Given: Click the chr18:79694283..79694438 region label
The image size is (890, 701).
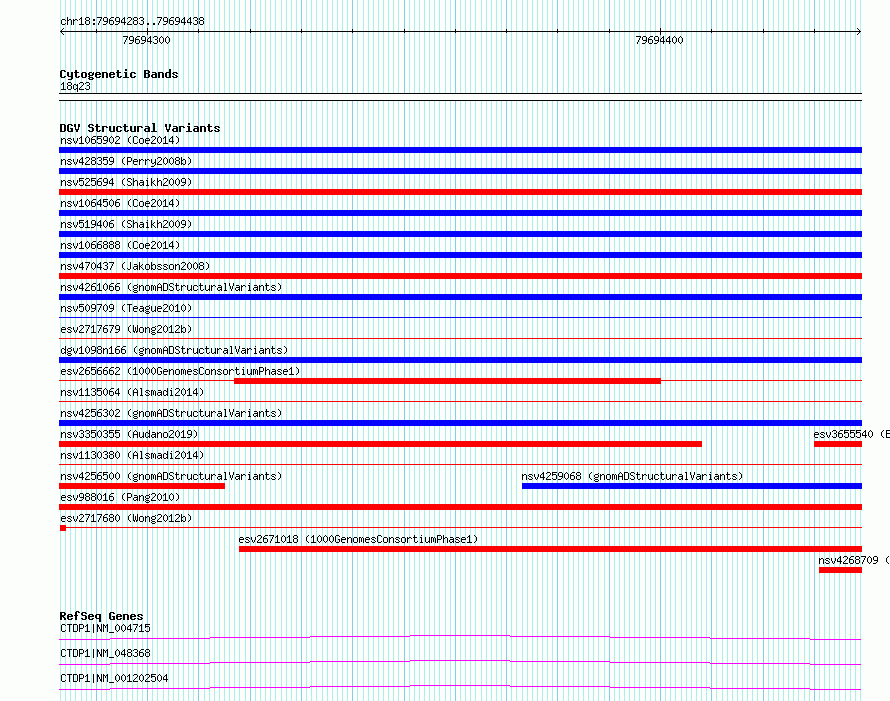Looking at the screenshot, I should click(x=132, y=22).
